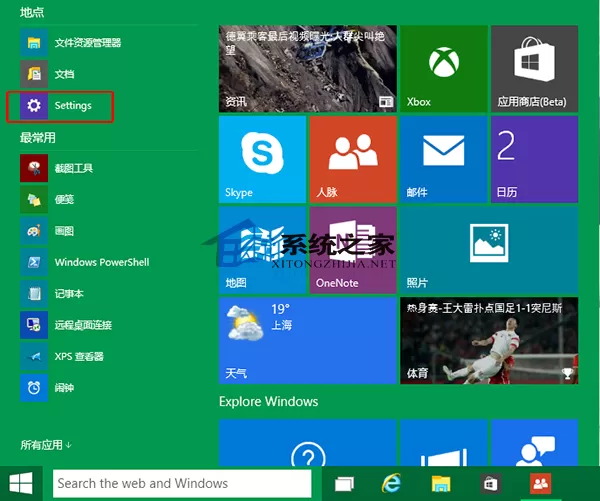Click the Windows Start button
The width and height of the screenshot is (600, 501).
pos(21,483)
